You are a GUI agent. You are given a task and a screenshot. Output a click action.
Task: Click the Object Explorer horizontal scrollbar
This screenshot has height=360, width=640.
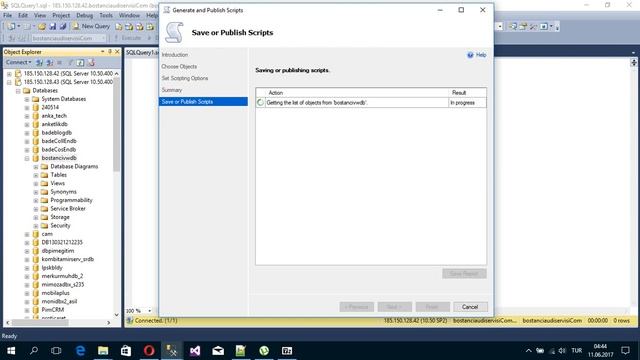tap(40, 322)
